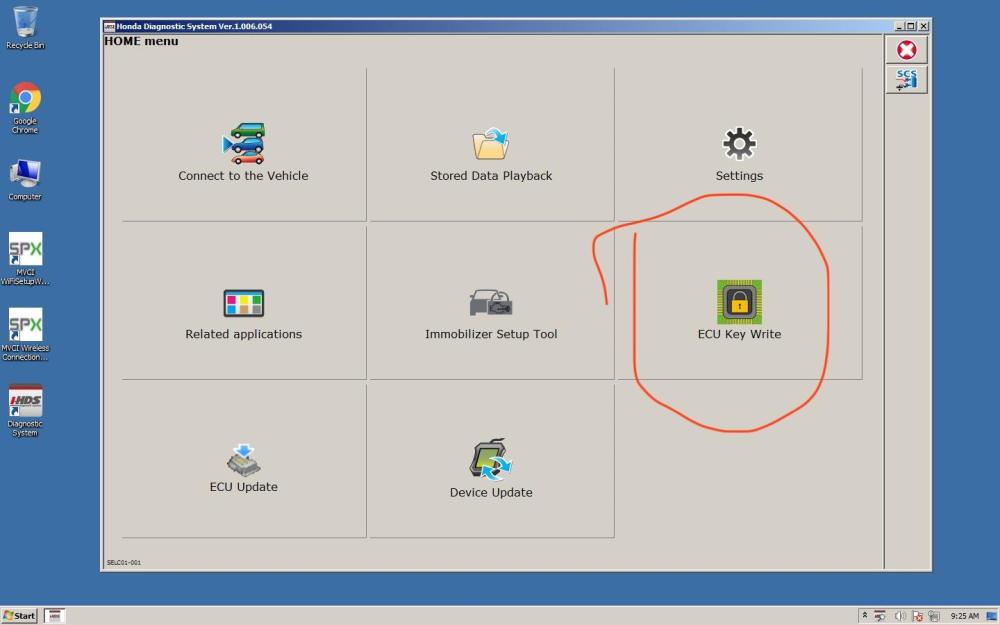Click the magnifier tray icon beside the volume icon

pos(880,616)
